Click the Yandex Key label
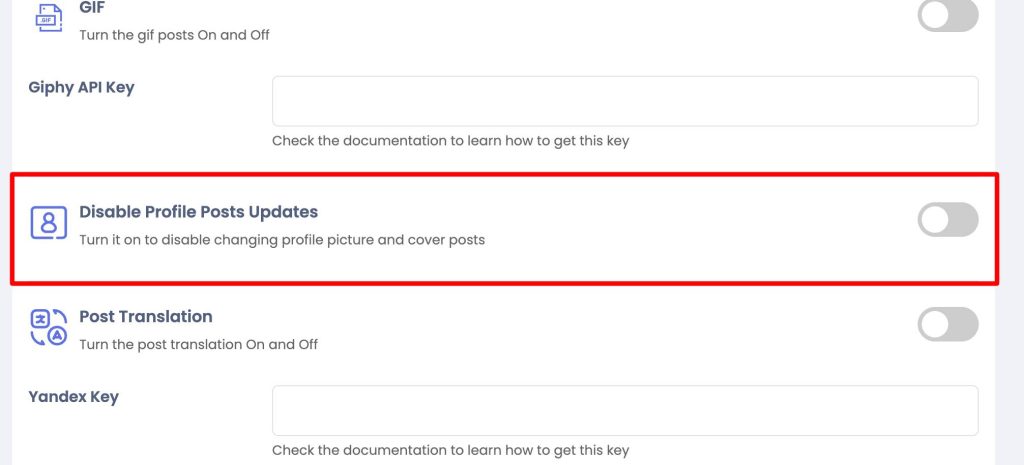Image resolution: width=1024 pixels, height=465 pixels. click(73, 397)
